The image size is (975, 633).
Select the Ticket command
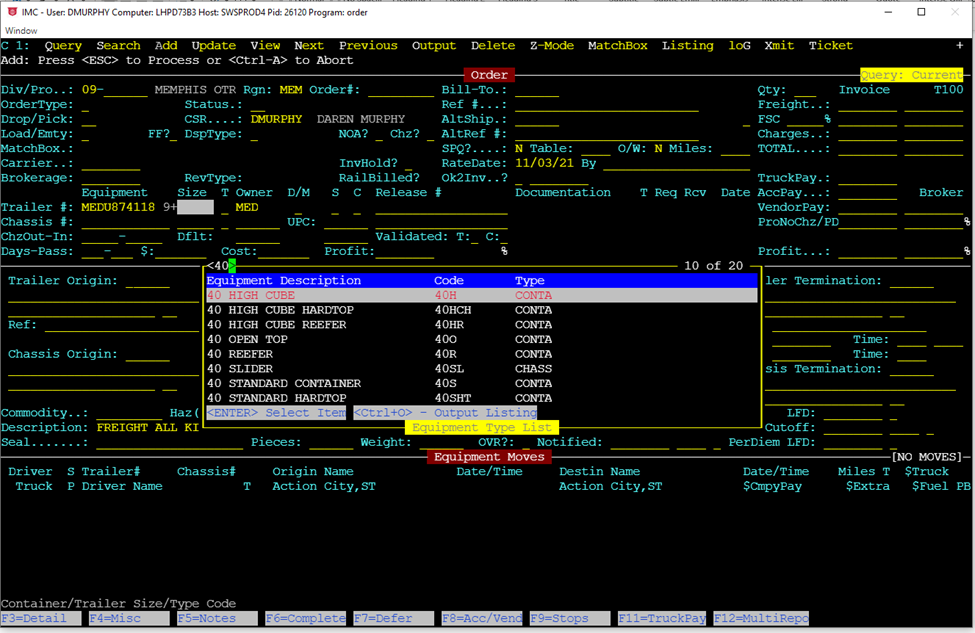coord(831,45)
